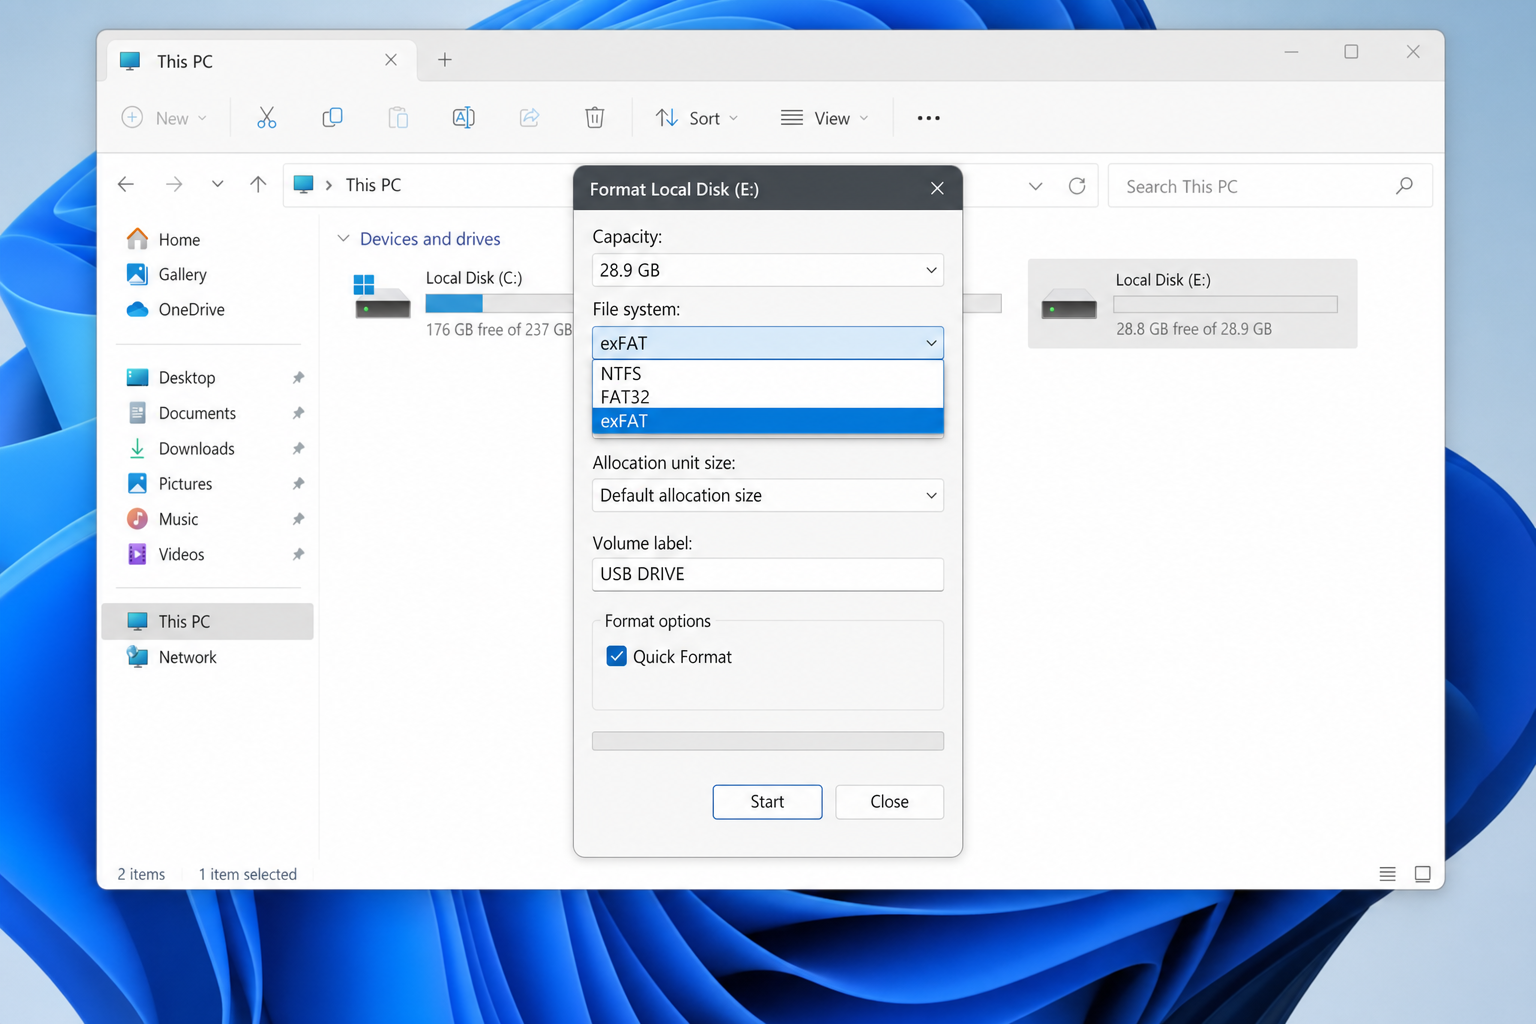
Task: Click the Paste clipboard icon
Action: pos(398,118)
